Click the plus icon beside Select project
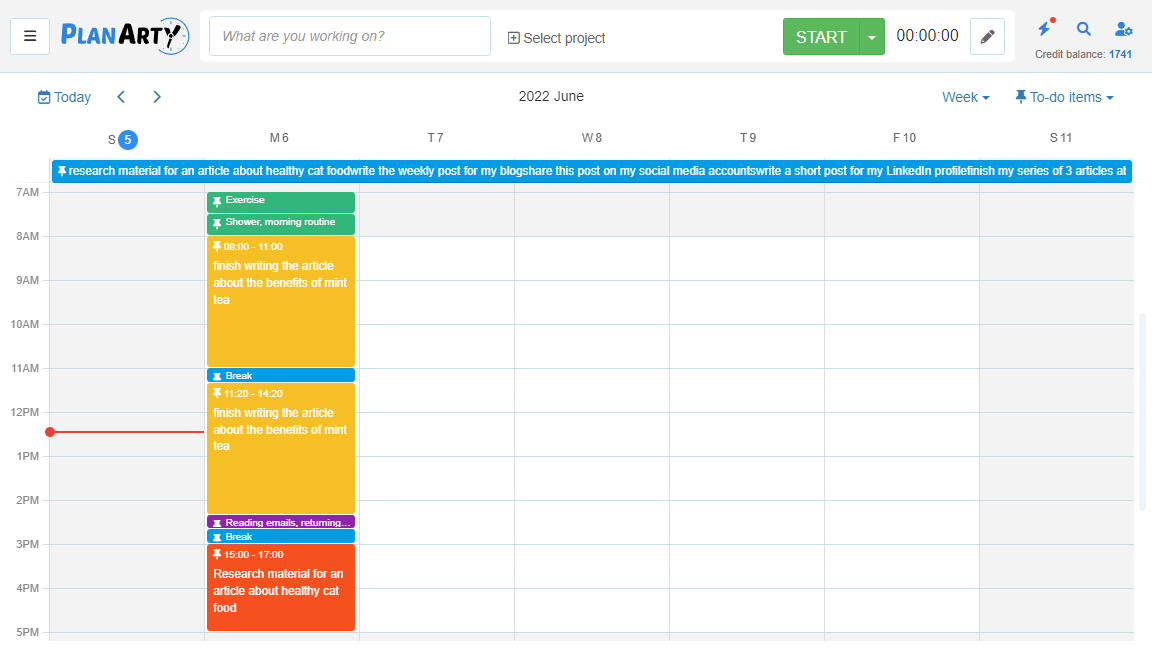The height and width of the screenshot is (647, 1152). tap(514, 37)
